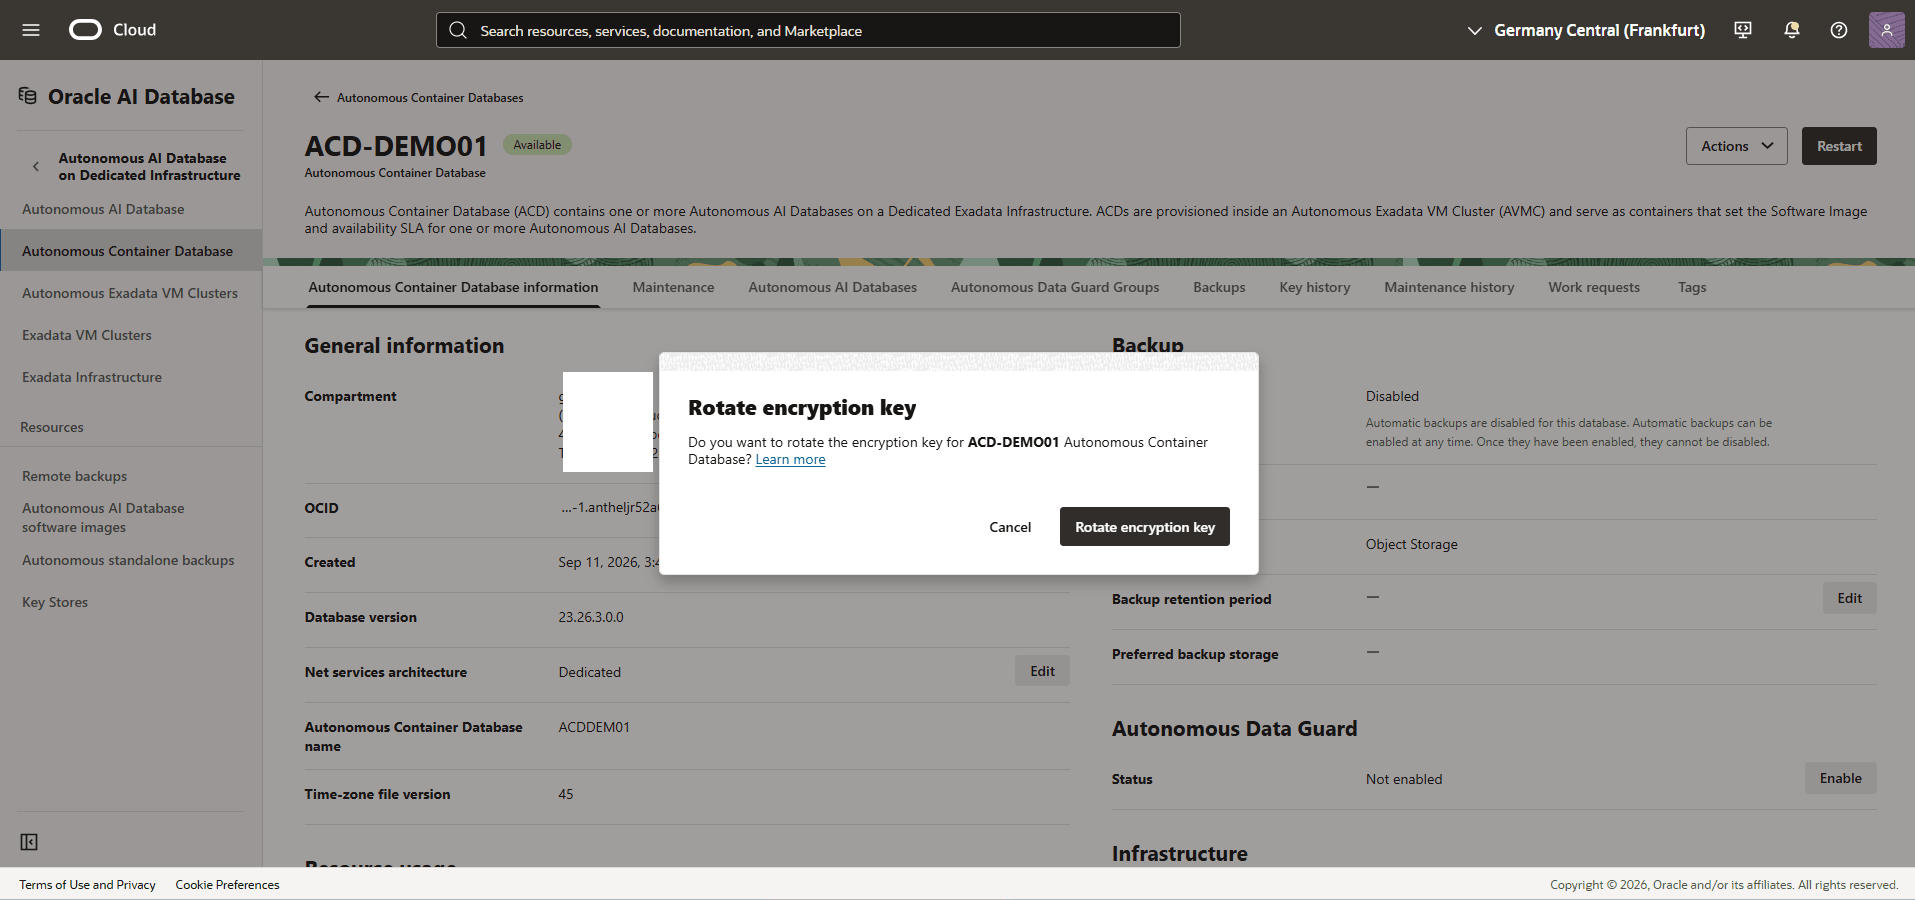The width and height of the screenshot is (1915, 900).
Task: Open Autonomous Exadata VM Clusters
Action: (x=130, y=293)
